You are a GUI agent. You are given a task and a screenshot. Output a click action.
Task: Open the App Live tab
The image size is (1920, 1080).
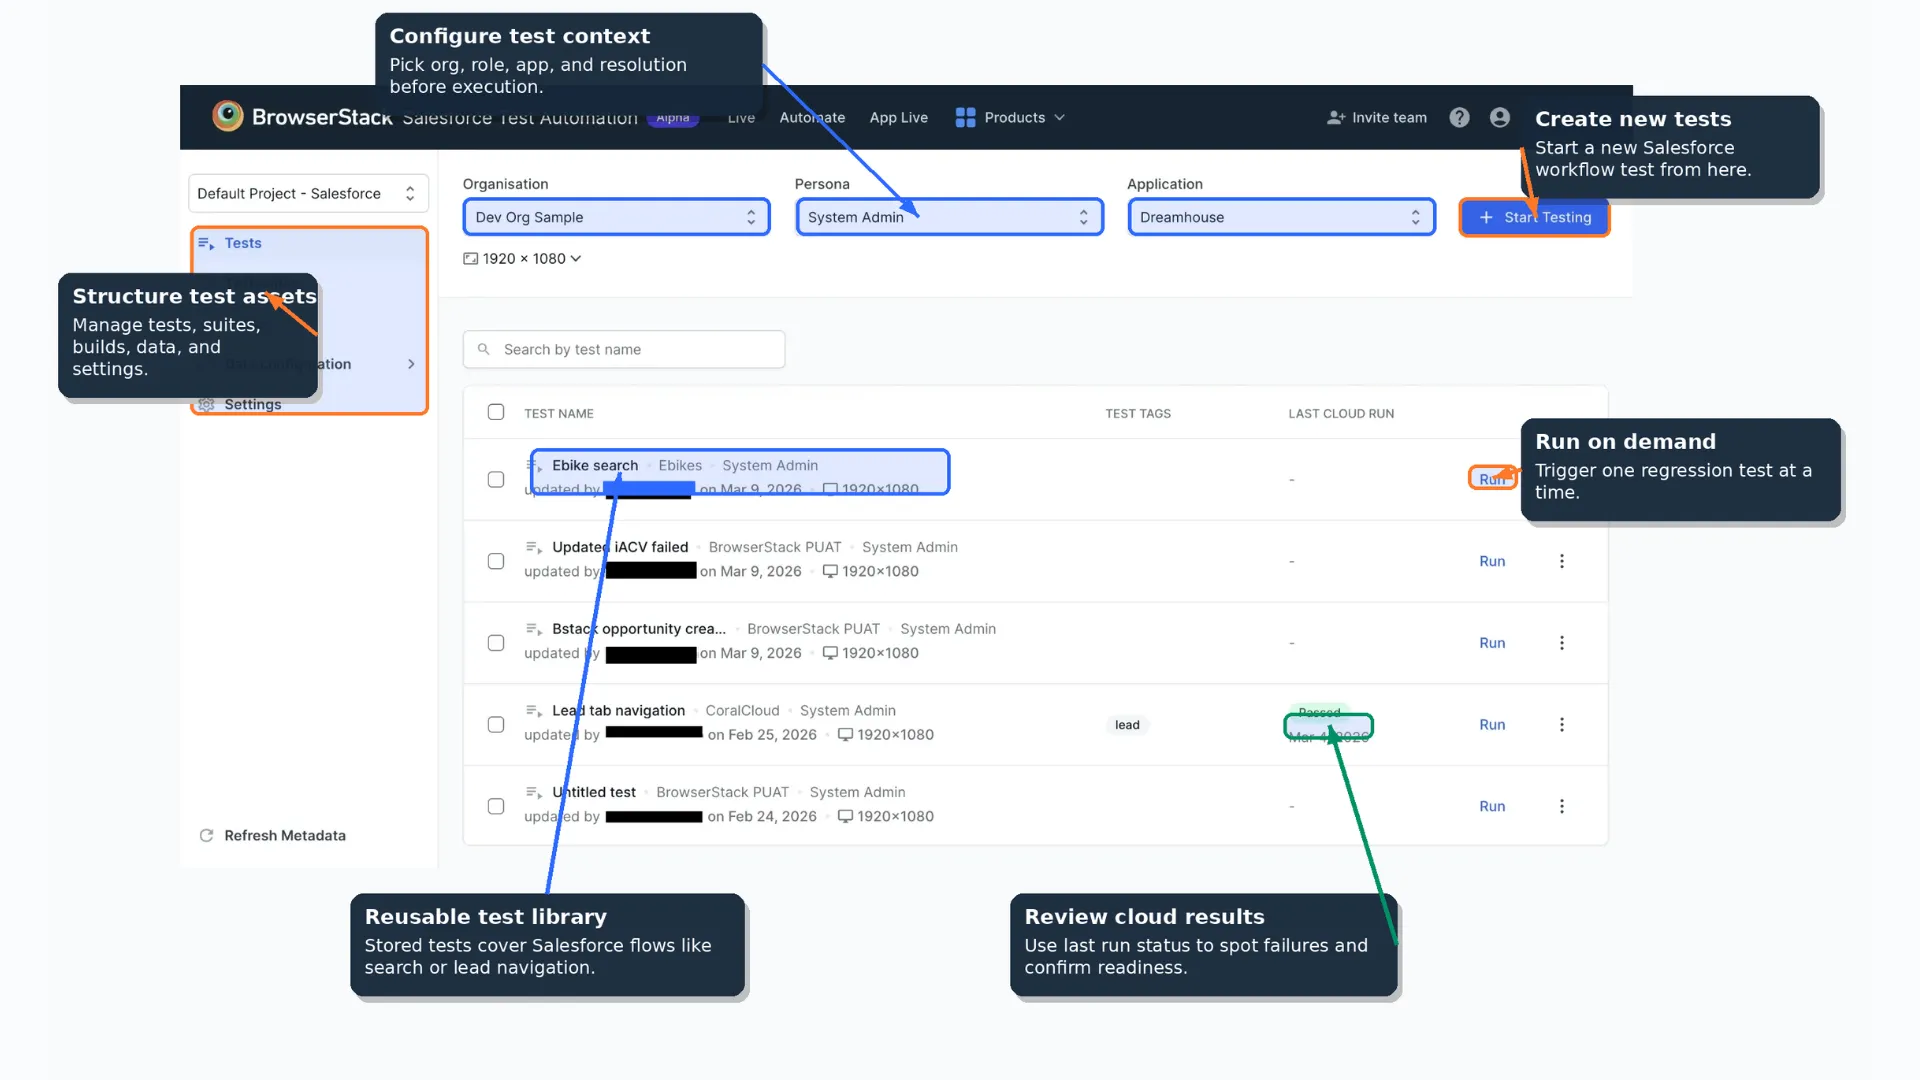pos(898,117)
